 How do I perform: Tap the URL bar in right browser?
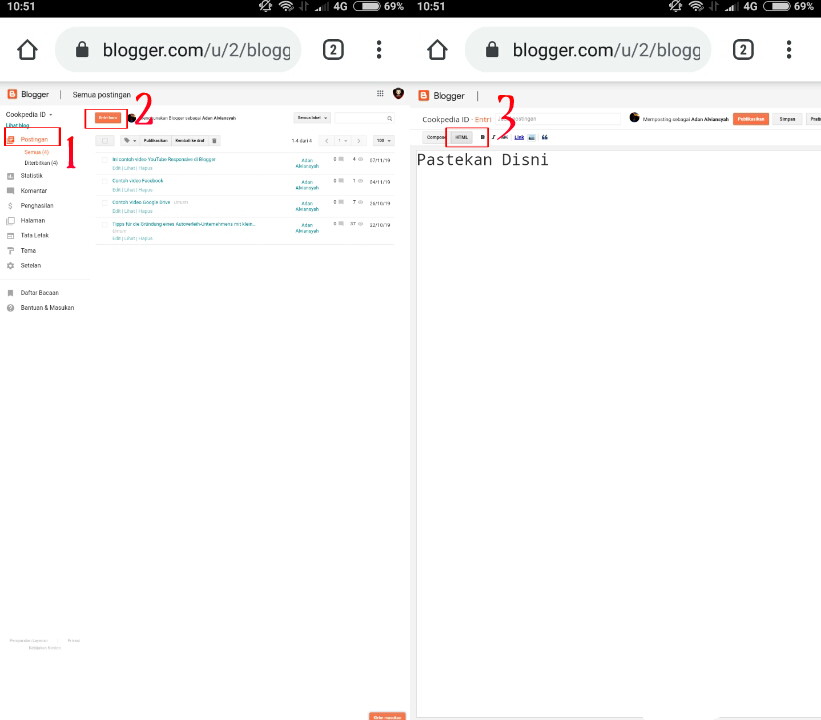click(588, 50)
